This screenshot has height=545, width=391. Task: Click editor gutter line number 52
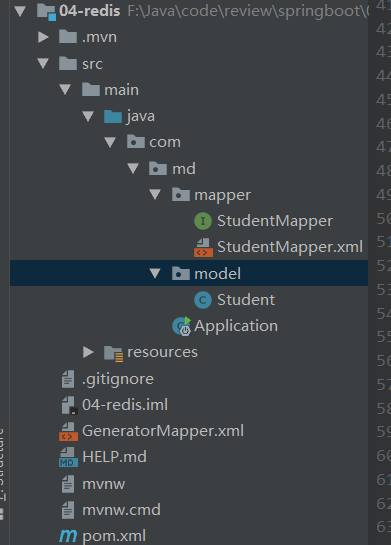384,266
